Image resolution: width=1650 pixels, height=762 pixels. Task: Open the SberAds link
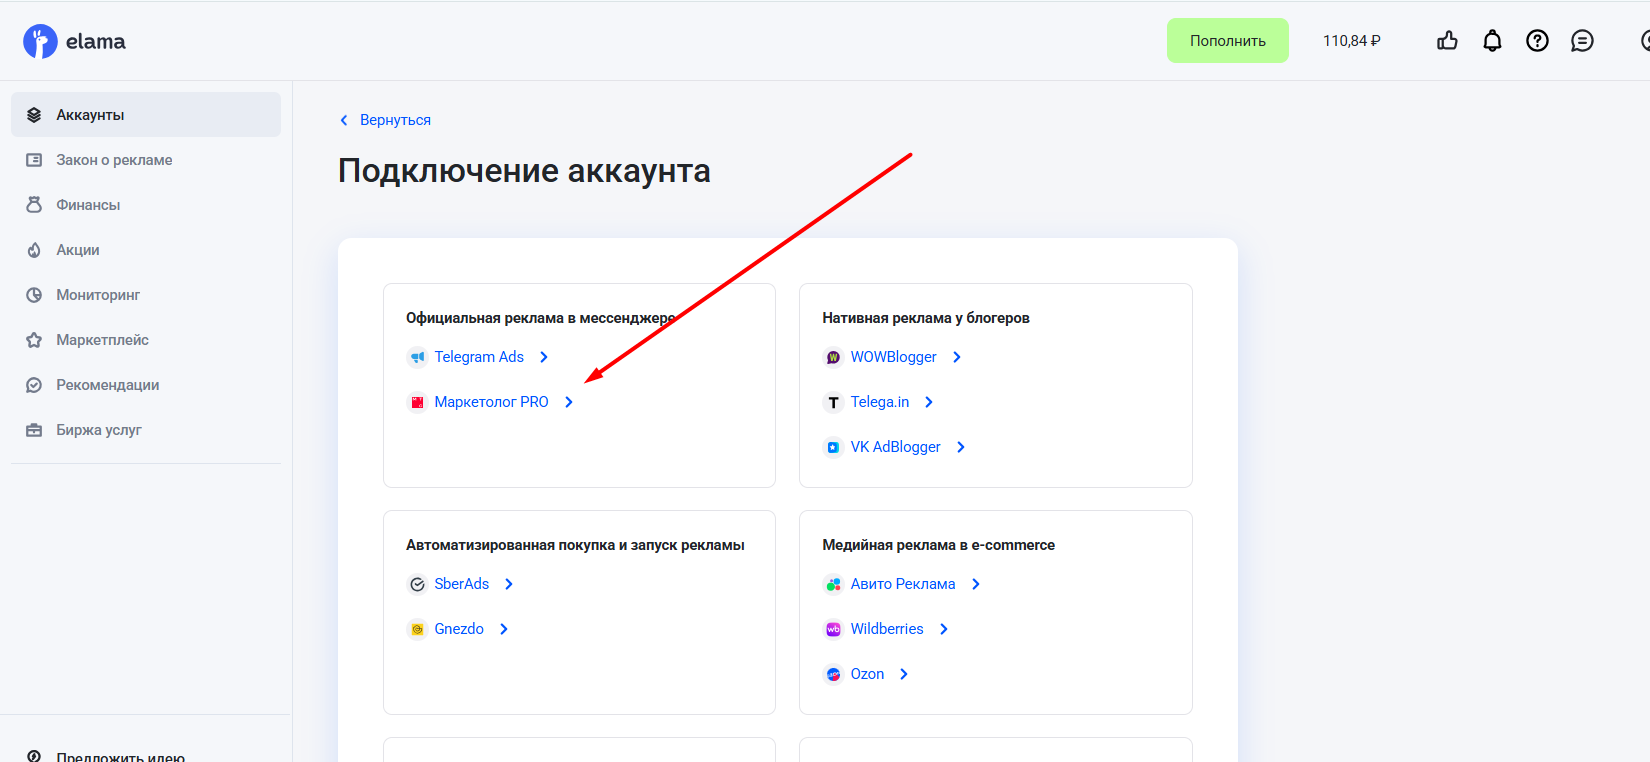coord(461,584)
